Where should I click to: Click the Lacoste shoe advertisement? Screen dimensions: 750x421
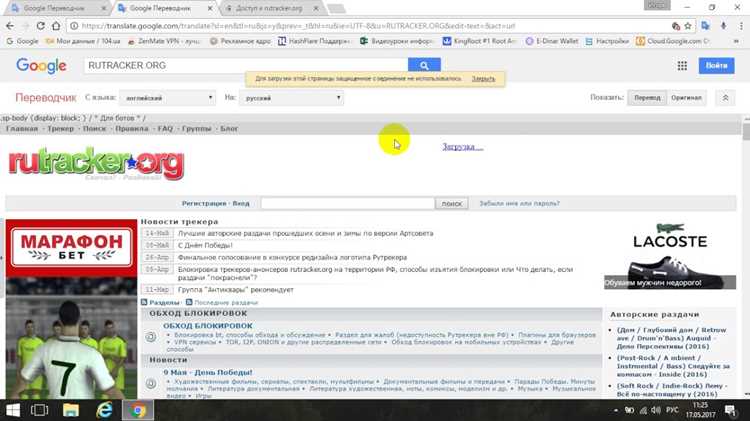(670, 255)
